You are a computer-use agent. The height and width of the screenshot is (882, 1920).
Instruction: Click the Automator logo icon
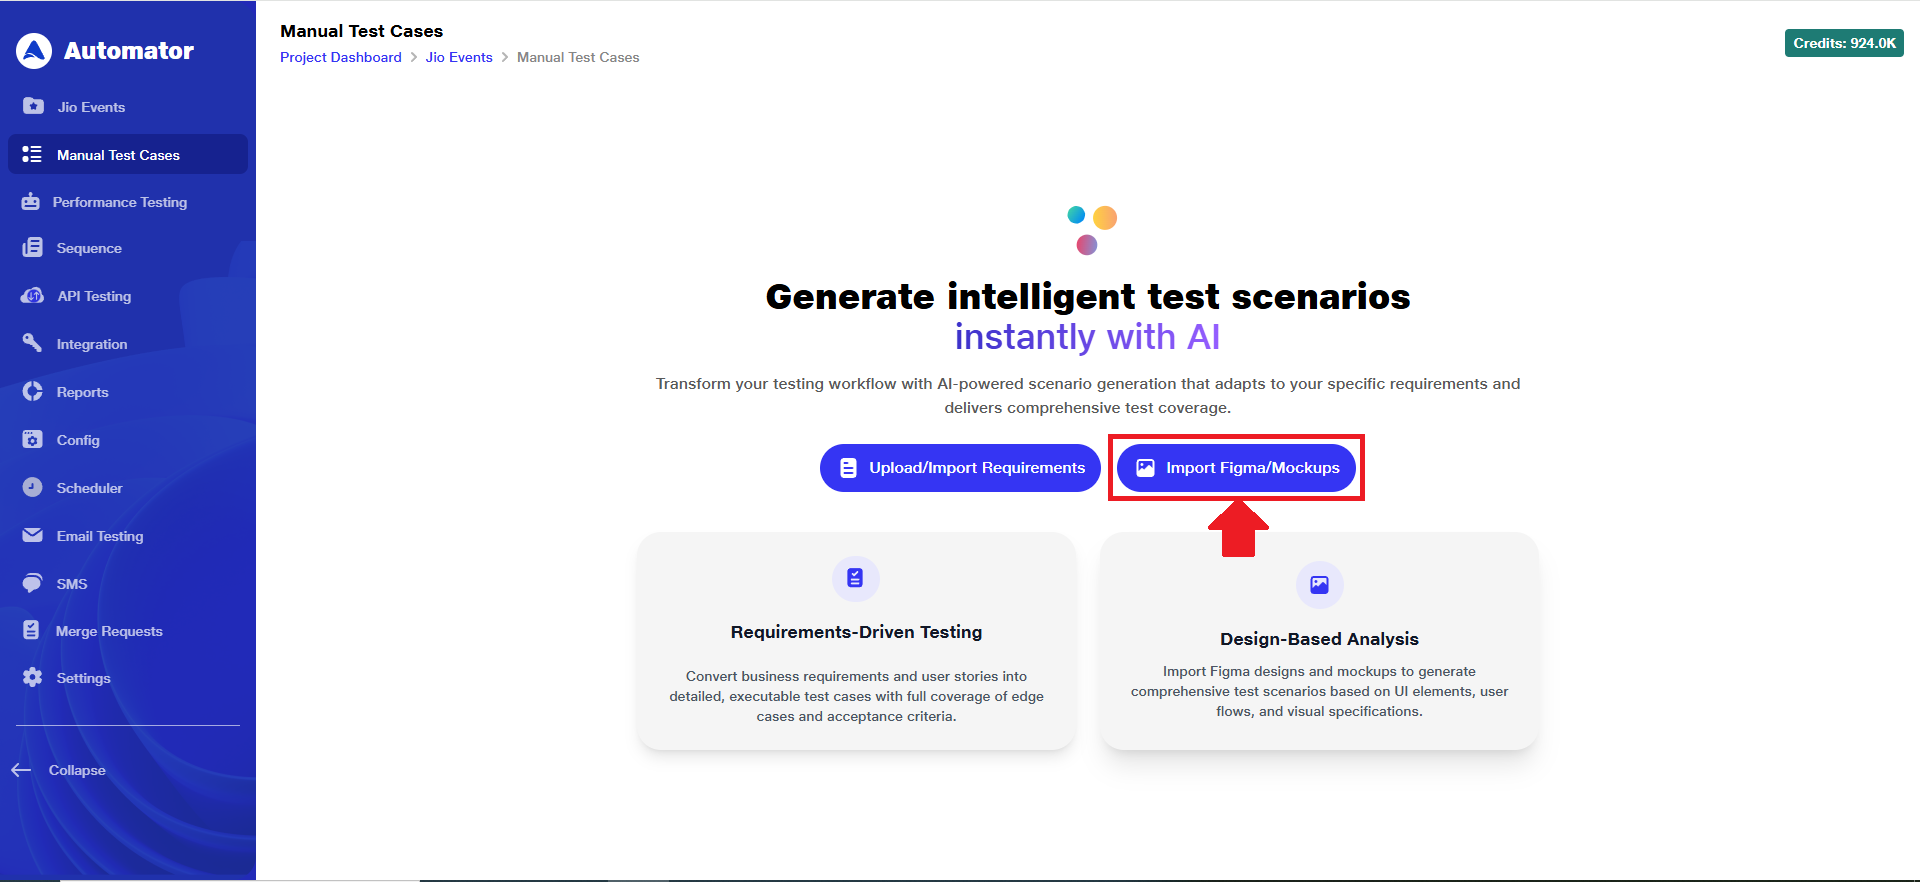point(34,51)
